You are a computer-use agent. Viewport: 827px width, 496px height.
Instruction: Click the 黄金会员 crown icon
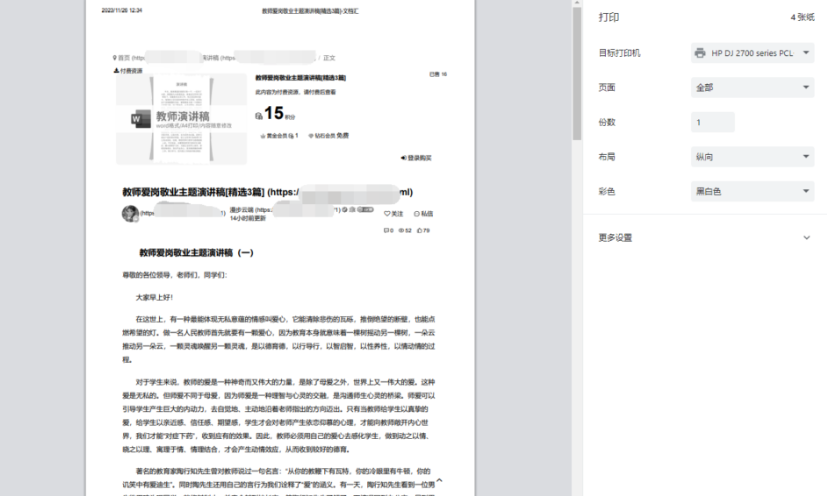click(263, 136)
